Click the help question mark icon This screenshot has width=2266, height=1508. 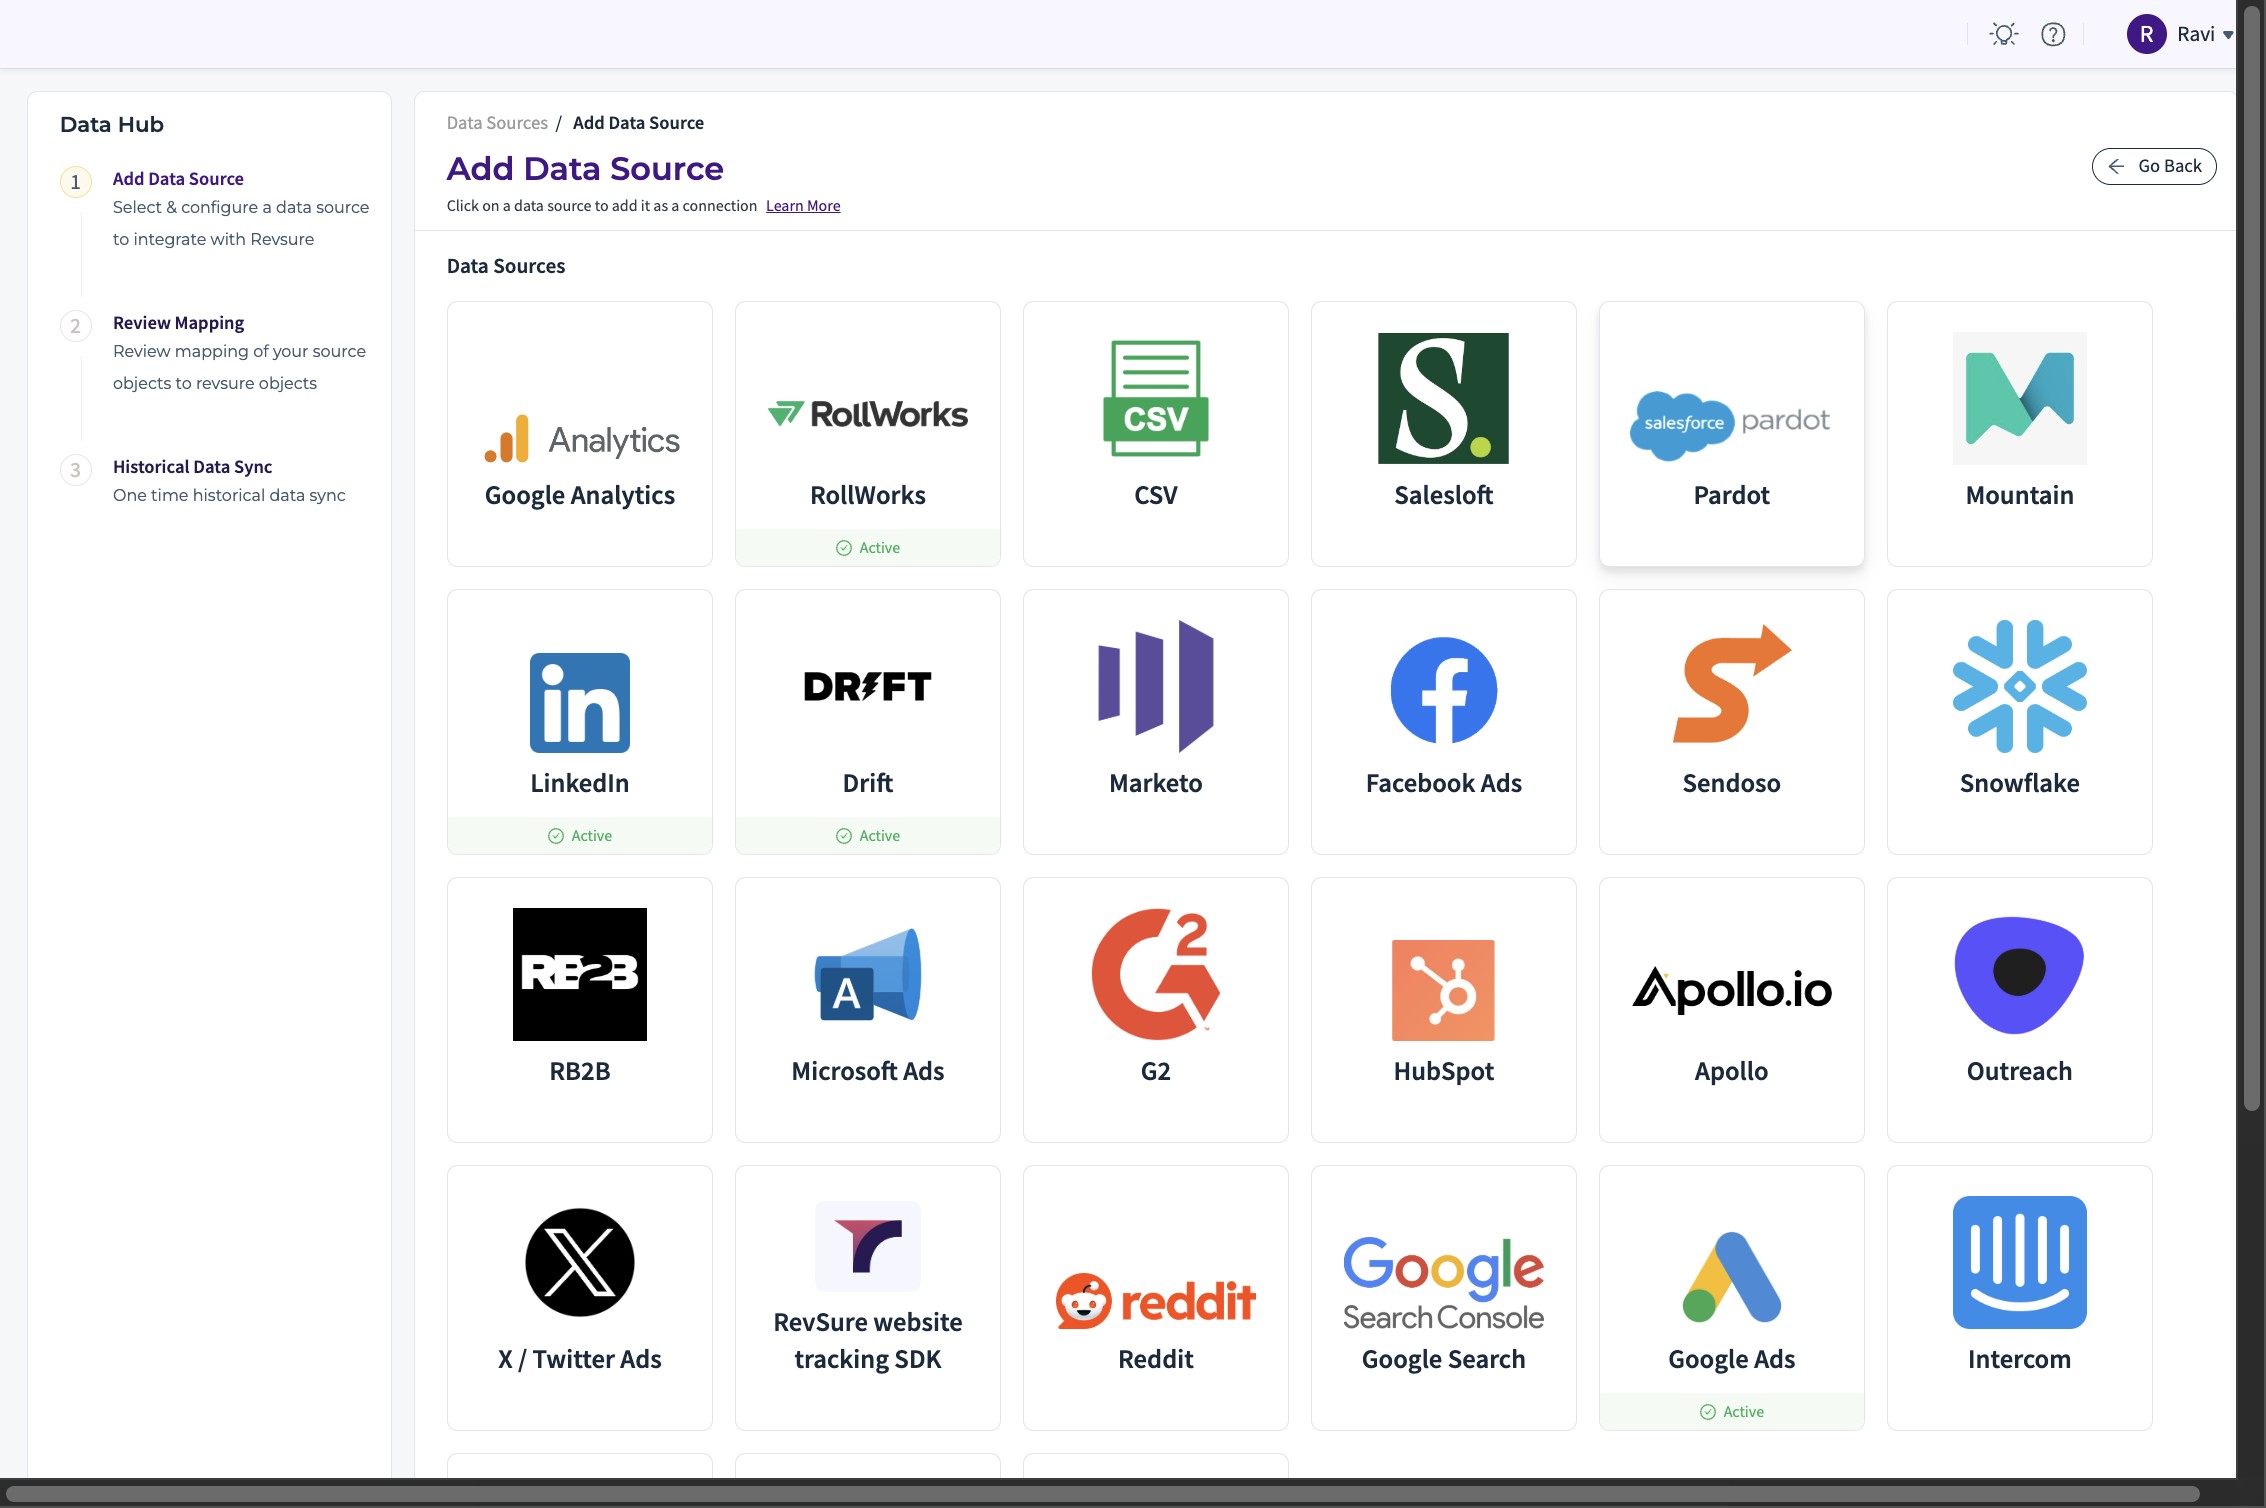(2053, 35)
